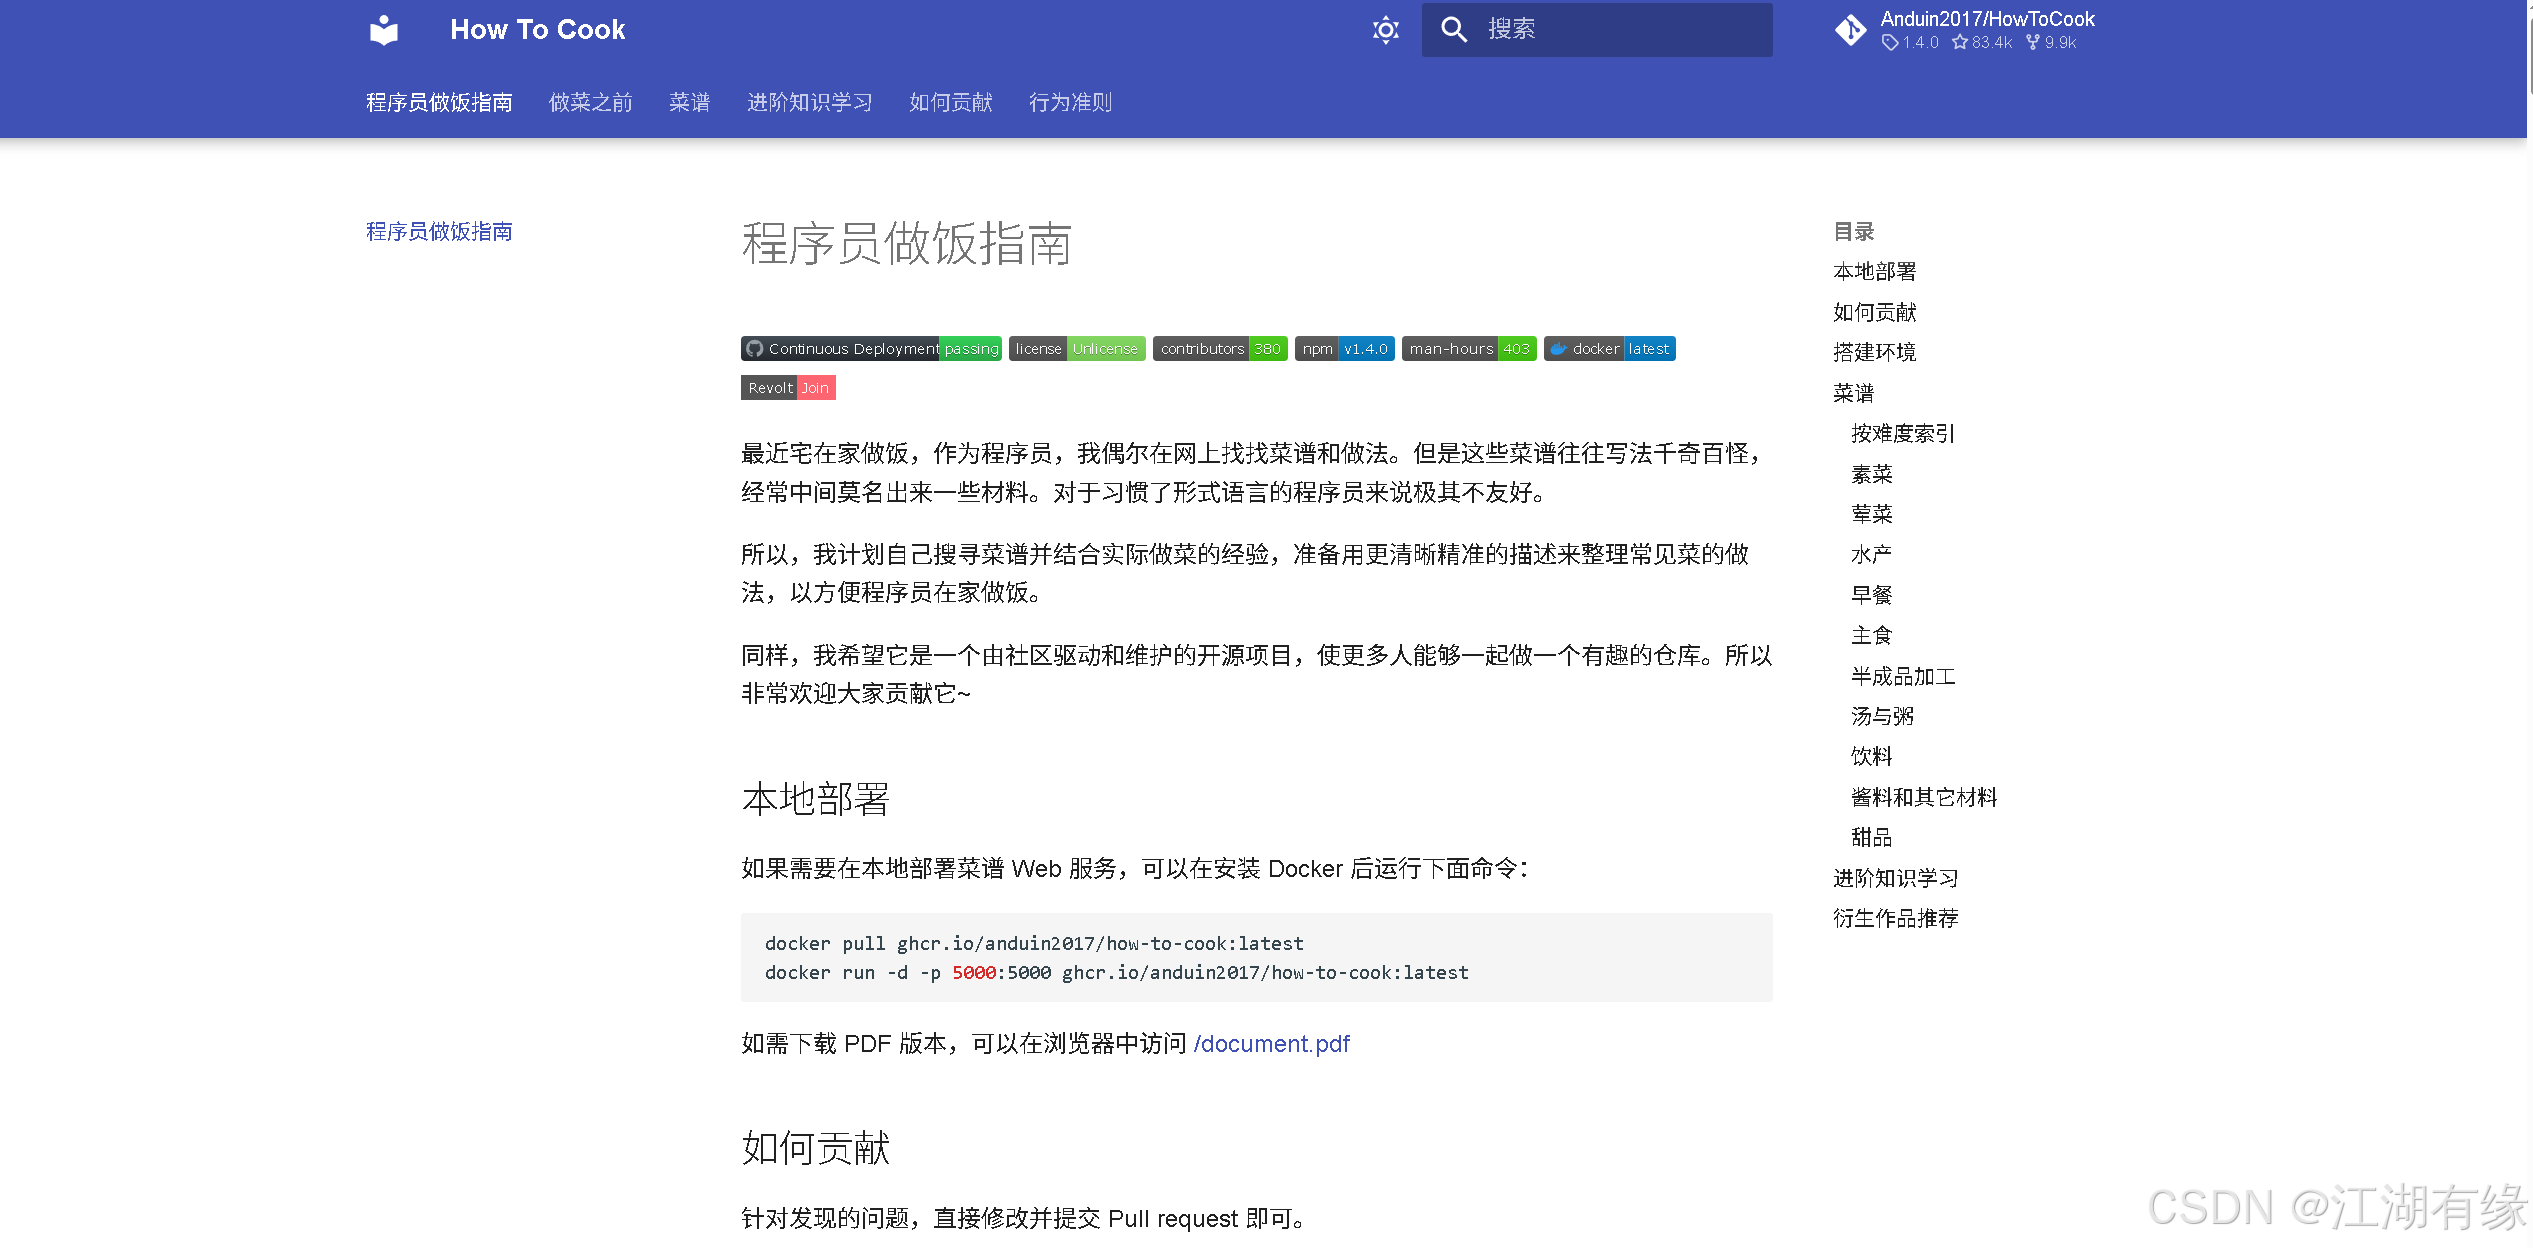Screen dimensions: 2533x1248
Task: Select 程序员做饭指南 in the left sidebar
Action: [x=438, y=232]
